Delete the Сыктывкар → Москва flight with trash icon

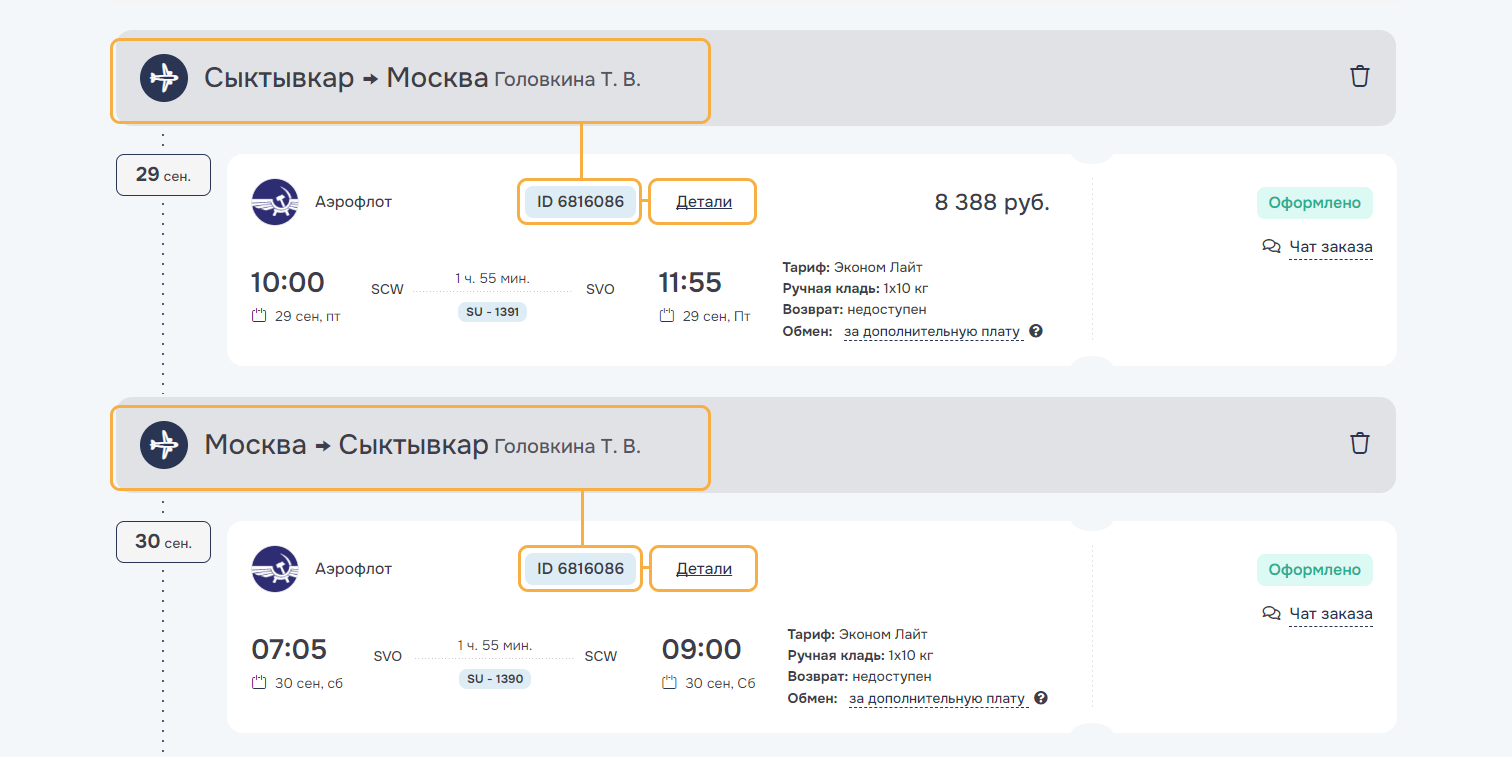[x=1359, y=76]
